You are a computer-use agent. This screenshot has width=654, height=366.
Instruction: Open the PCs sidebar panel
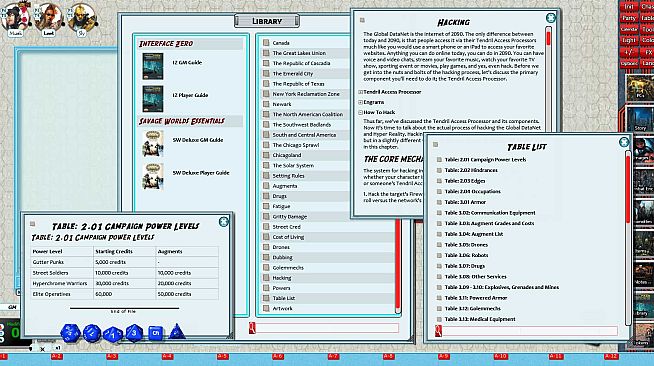640,87
